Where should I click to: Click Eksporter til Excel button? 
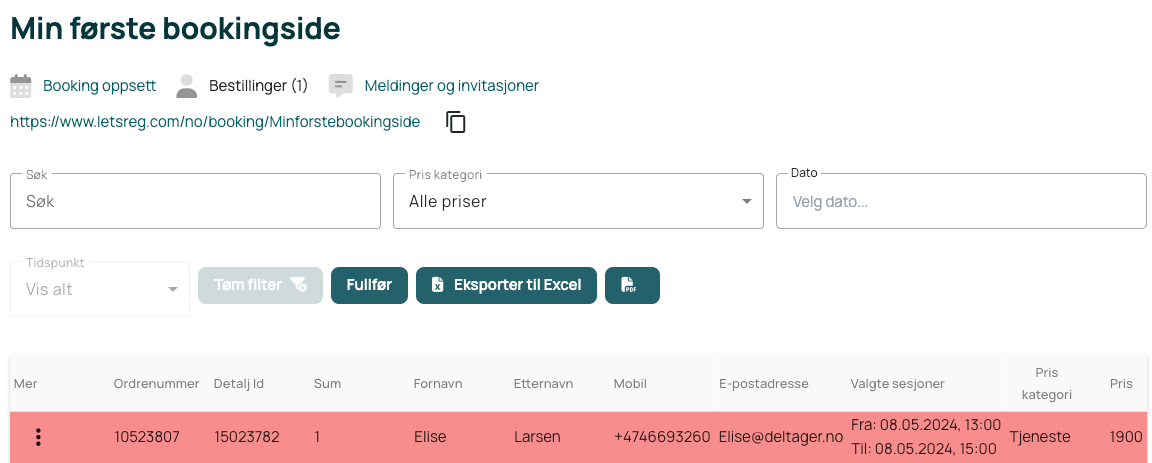pyautogui.click(x=506, y=285)
